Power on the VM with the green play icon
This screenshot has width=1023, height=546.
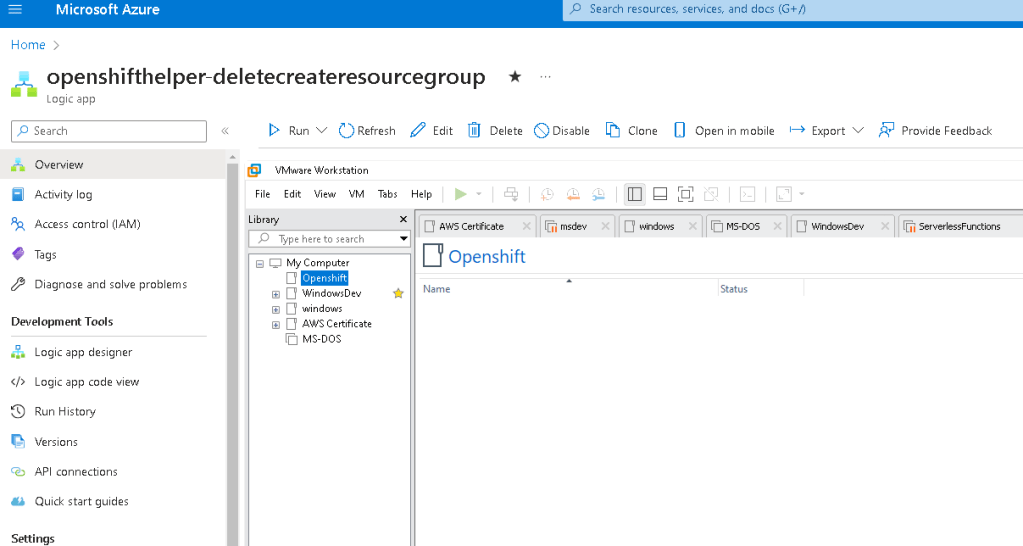pyautogui.click(x=461, y=194)
